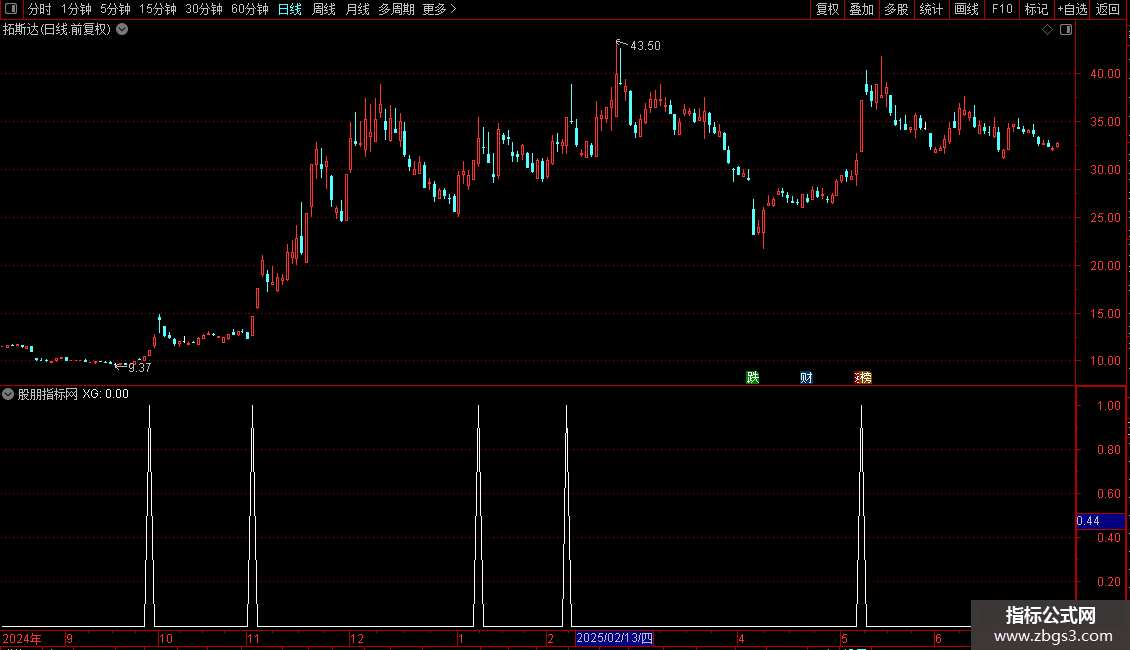Click the 多股 multi-stock button
This screenshot has width=1130, height=650.
click(896, 9)
